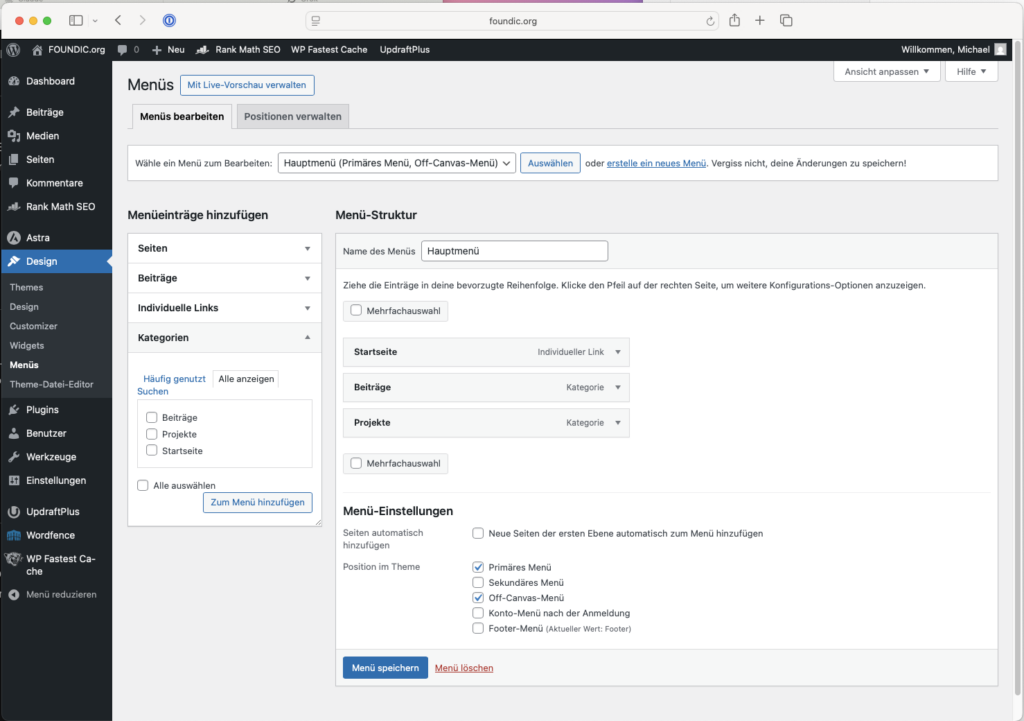1024x721 pixels.
Task: Click the Menü speichern button
Action: [385, 668]
